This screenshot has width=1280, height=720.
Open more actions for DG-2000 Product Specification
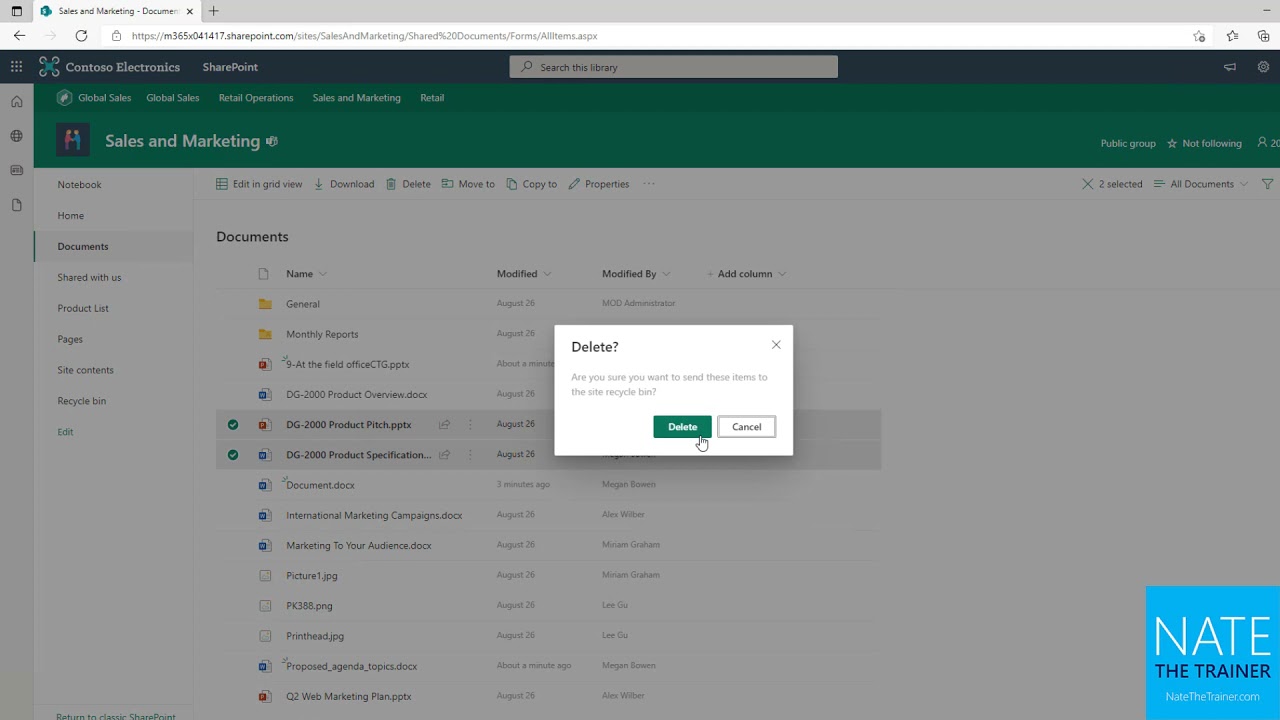(x=470, y=455)
